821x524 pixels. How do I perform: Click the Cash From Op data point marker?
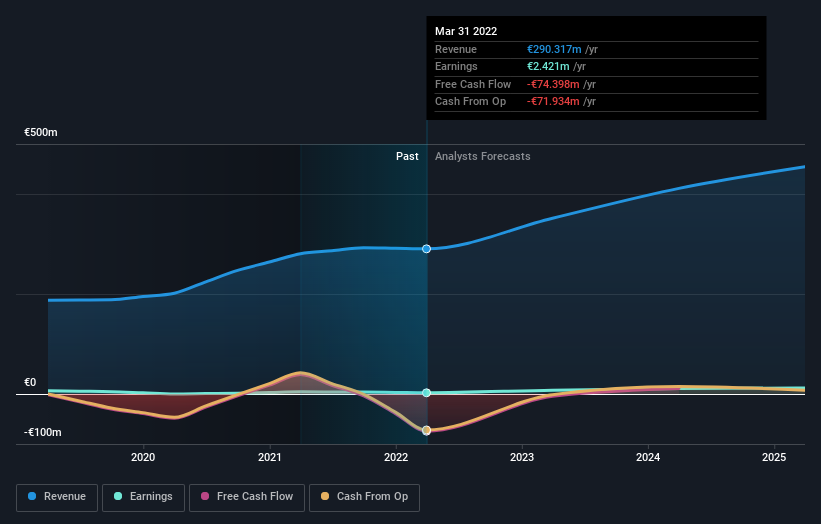[x=427, y=430]
